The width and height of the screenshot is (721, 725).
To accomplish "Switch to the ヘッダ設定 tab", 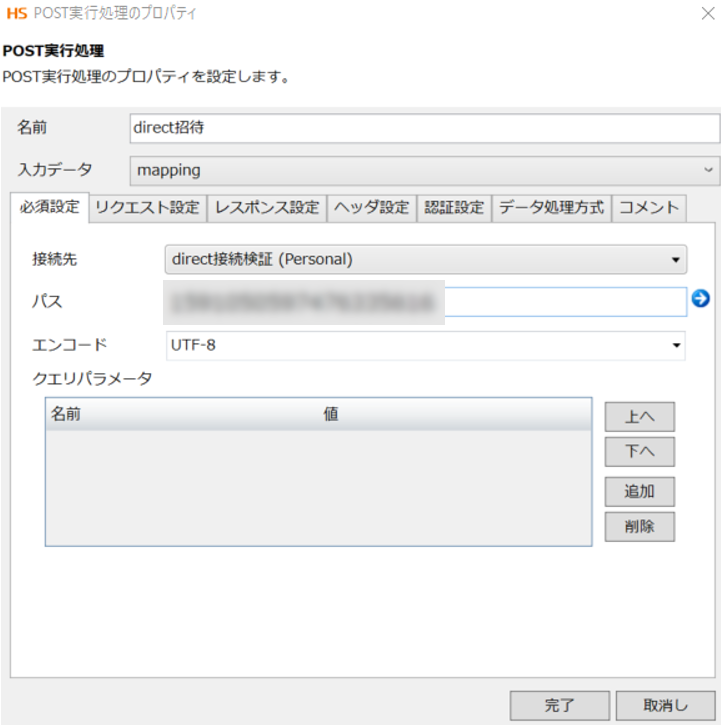I will pos(371,208).
